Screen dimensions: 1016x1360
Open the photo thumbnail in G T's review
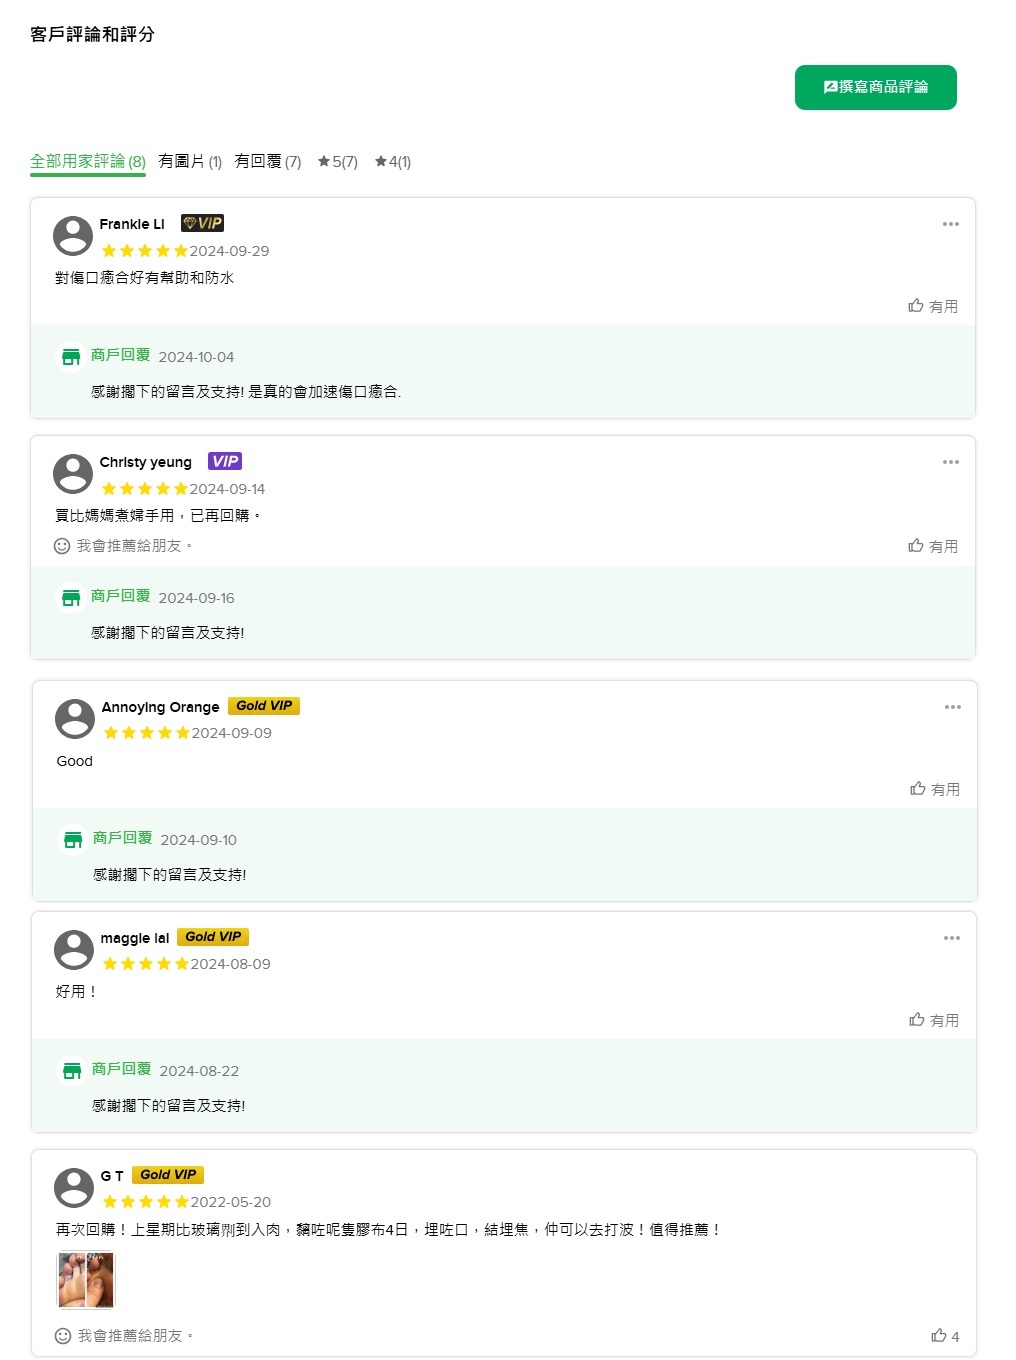click(86, 1280)
